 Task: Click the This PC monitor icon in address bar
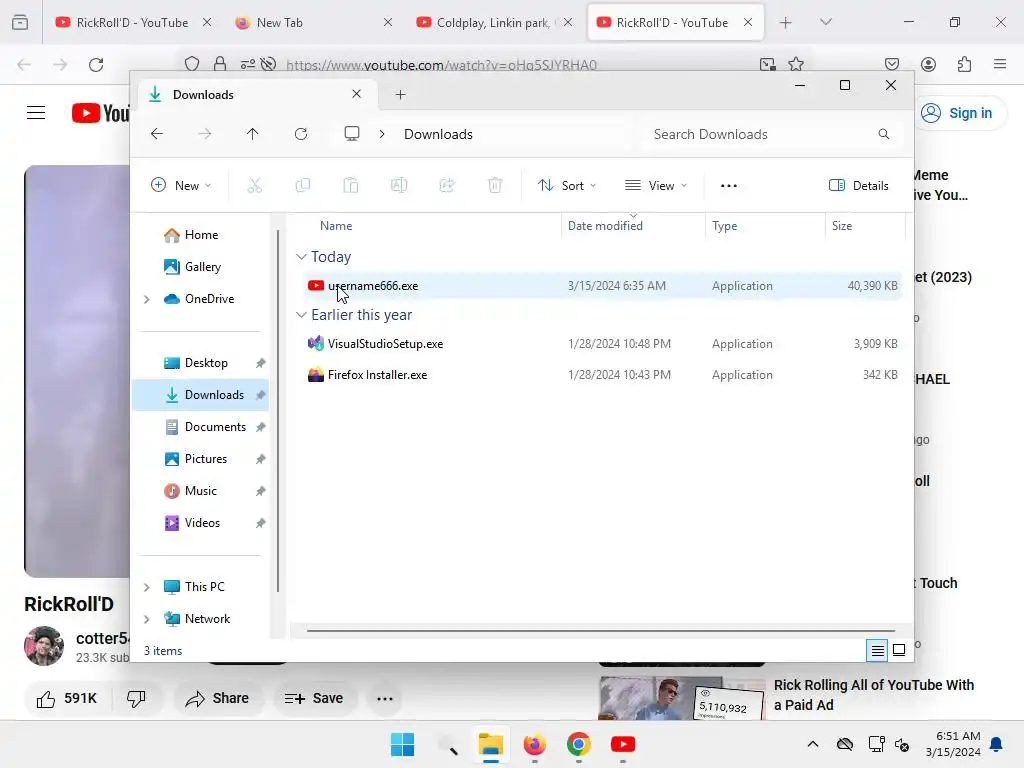[x=352, y=134]
